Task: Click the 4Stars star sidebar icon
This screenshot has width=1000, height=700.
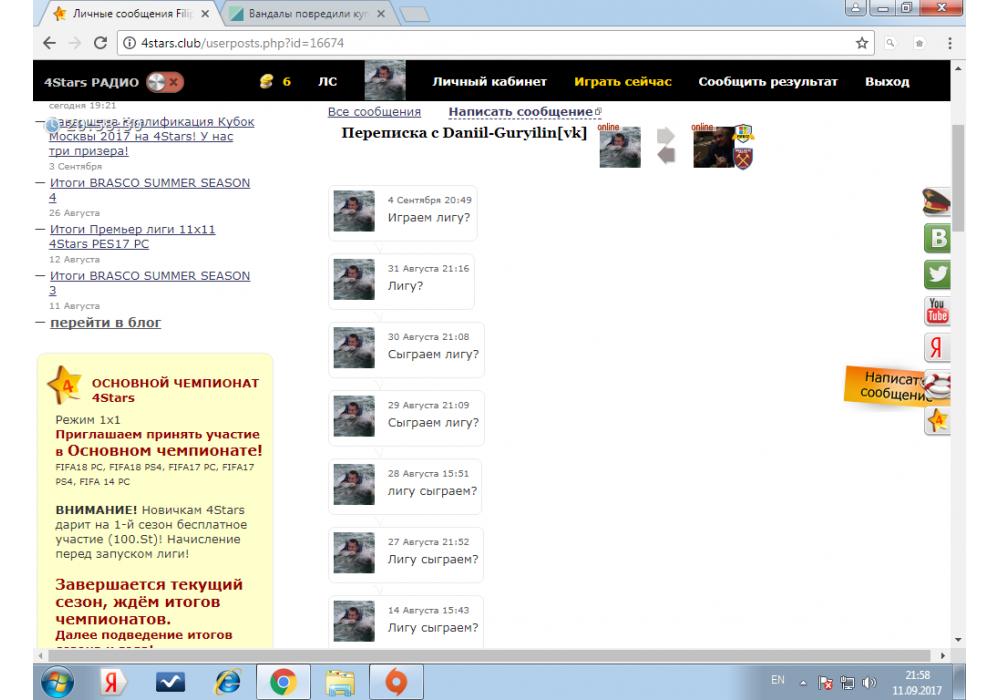Action: [937, 421]
